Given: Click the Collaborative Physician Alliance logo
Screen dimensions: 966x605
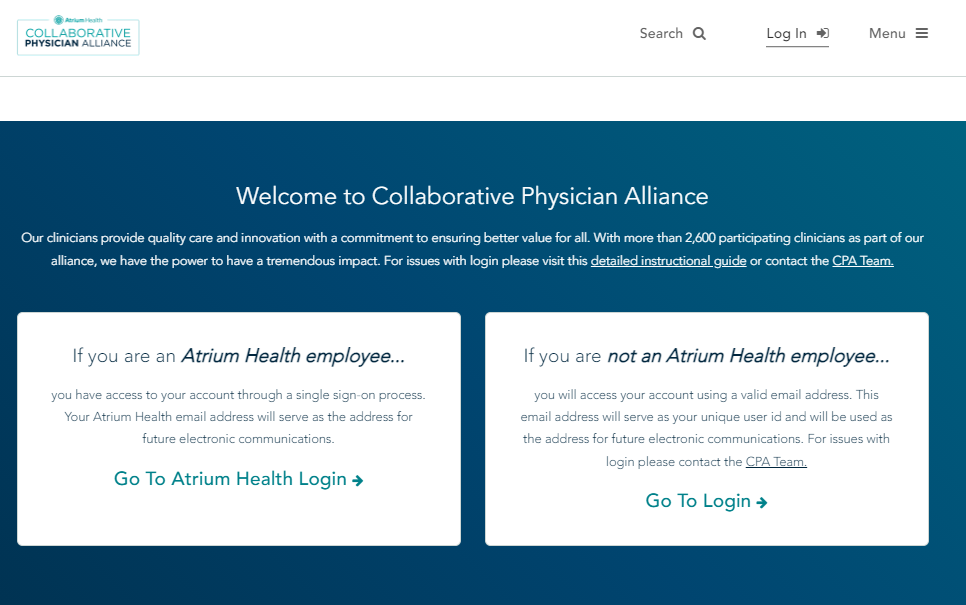Looking at the screenshot, I should coord(78,35).
